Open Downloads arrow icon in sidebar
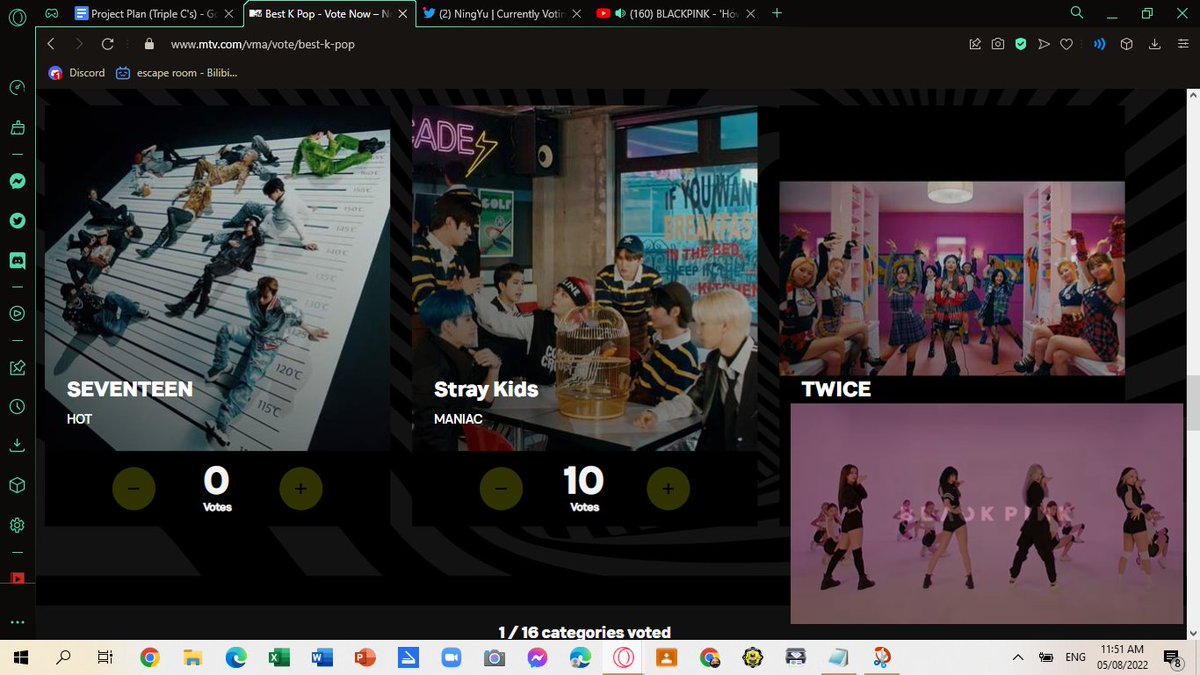Viewport: 1200px width, 675px height. (17, 445)
